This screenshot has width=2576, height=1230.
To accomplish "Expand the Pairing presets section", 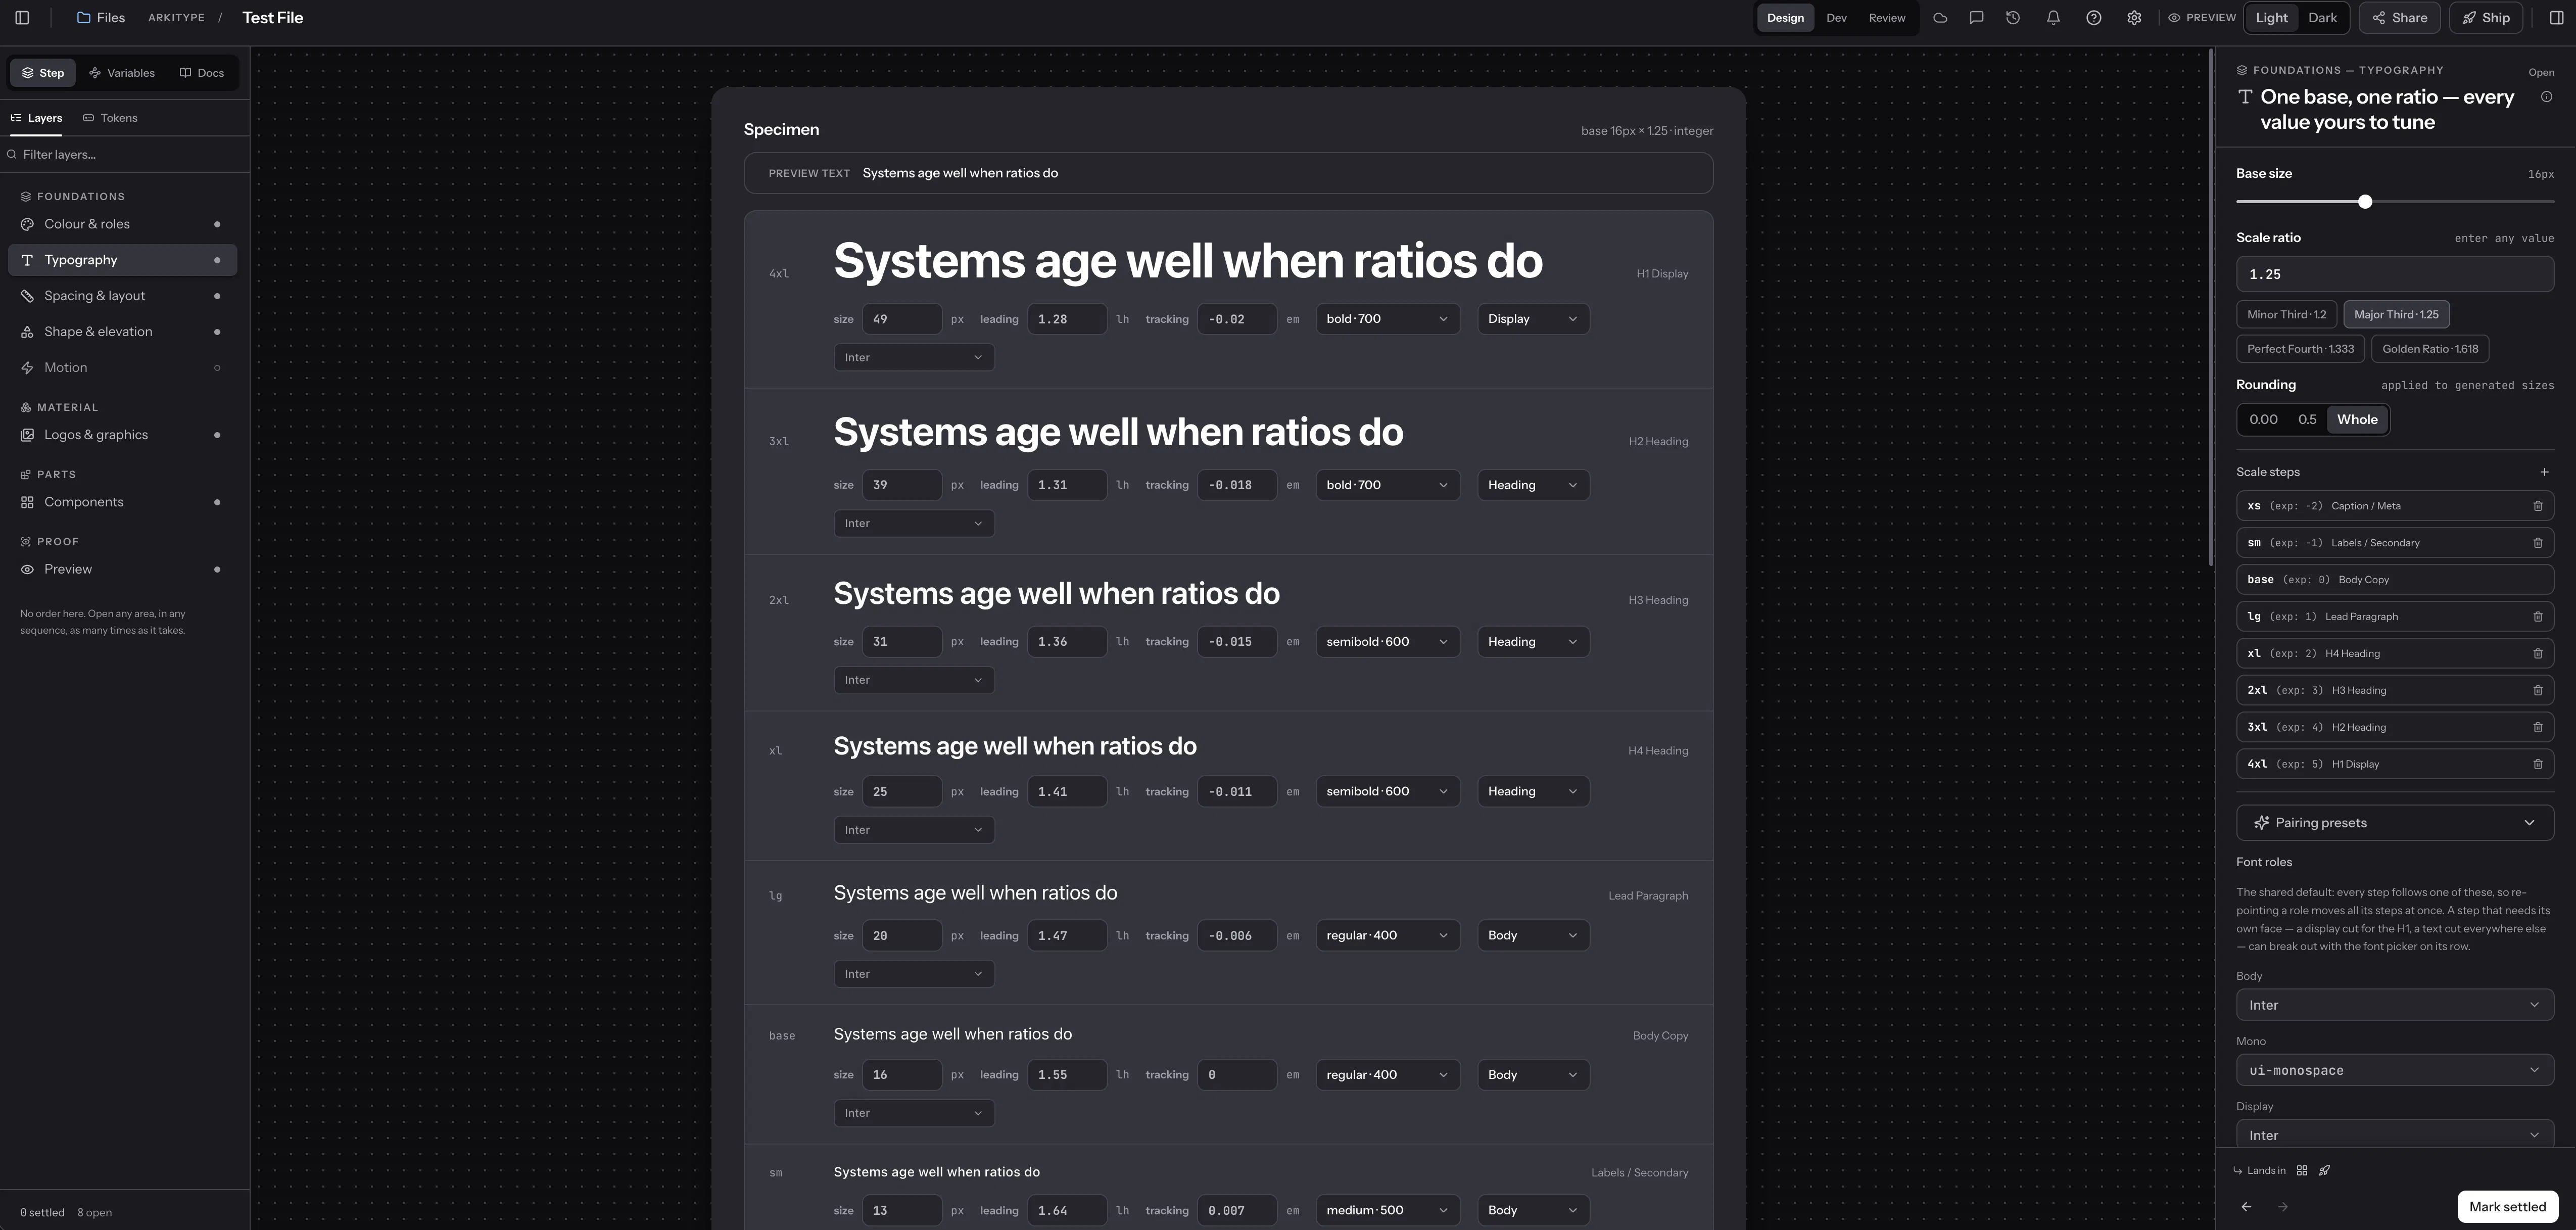I will point(2395,823).
